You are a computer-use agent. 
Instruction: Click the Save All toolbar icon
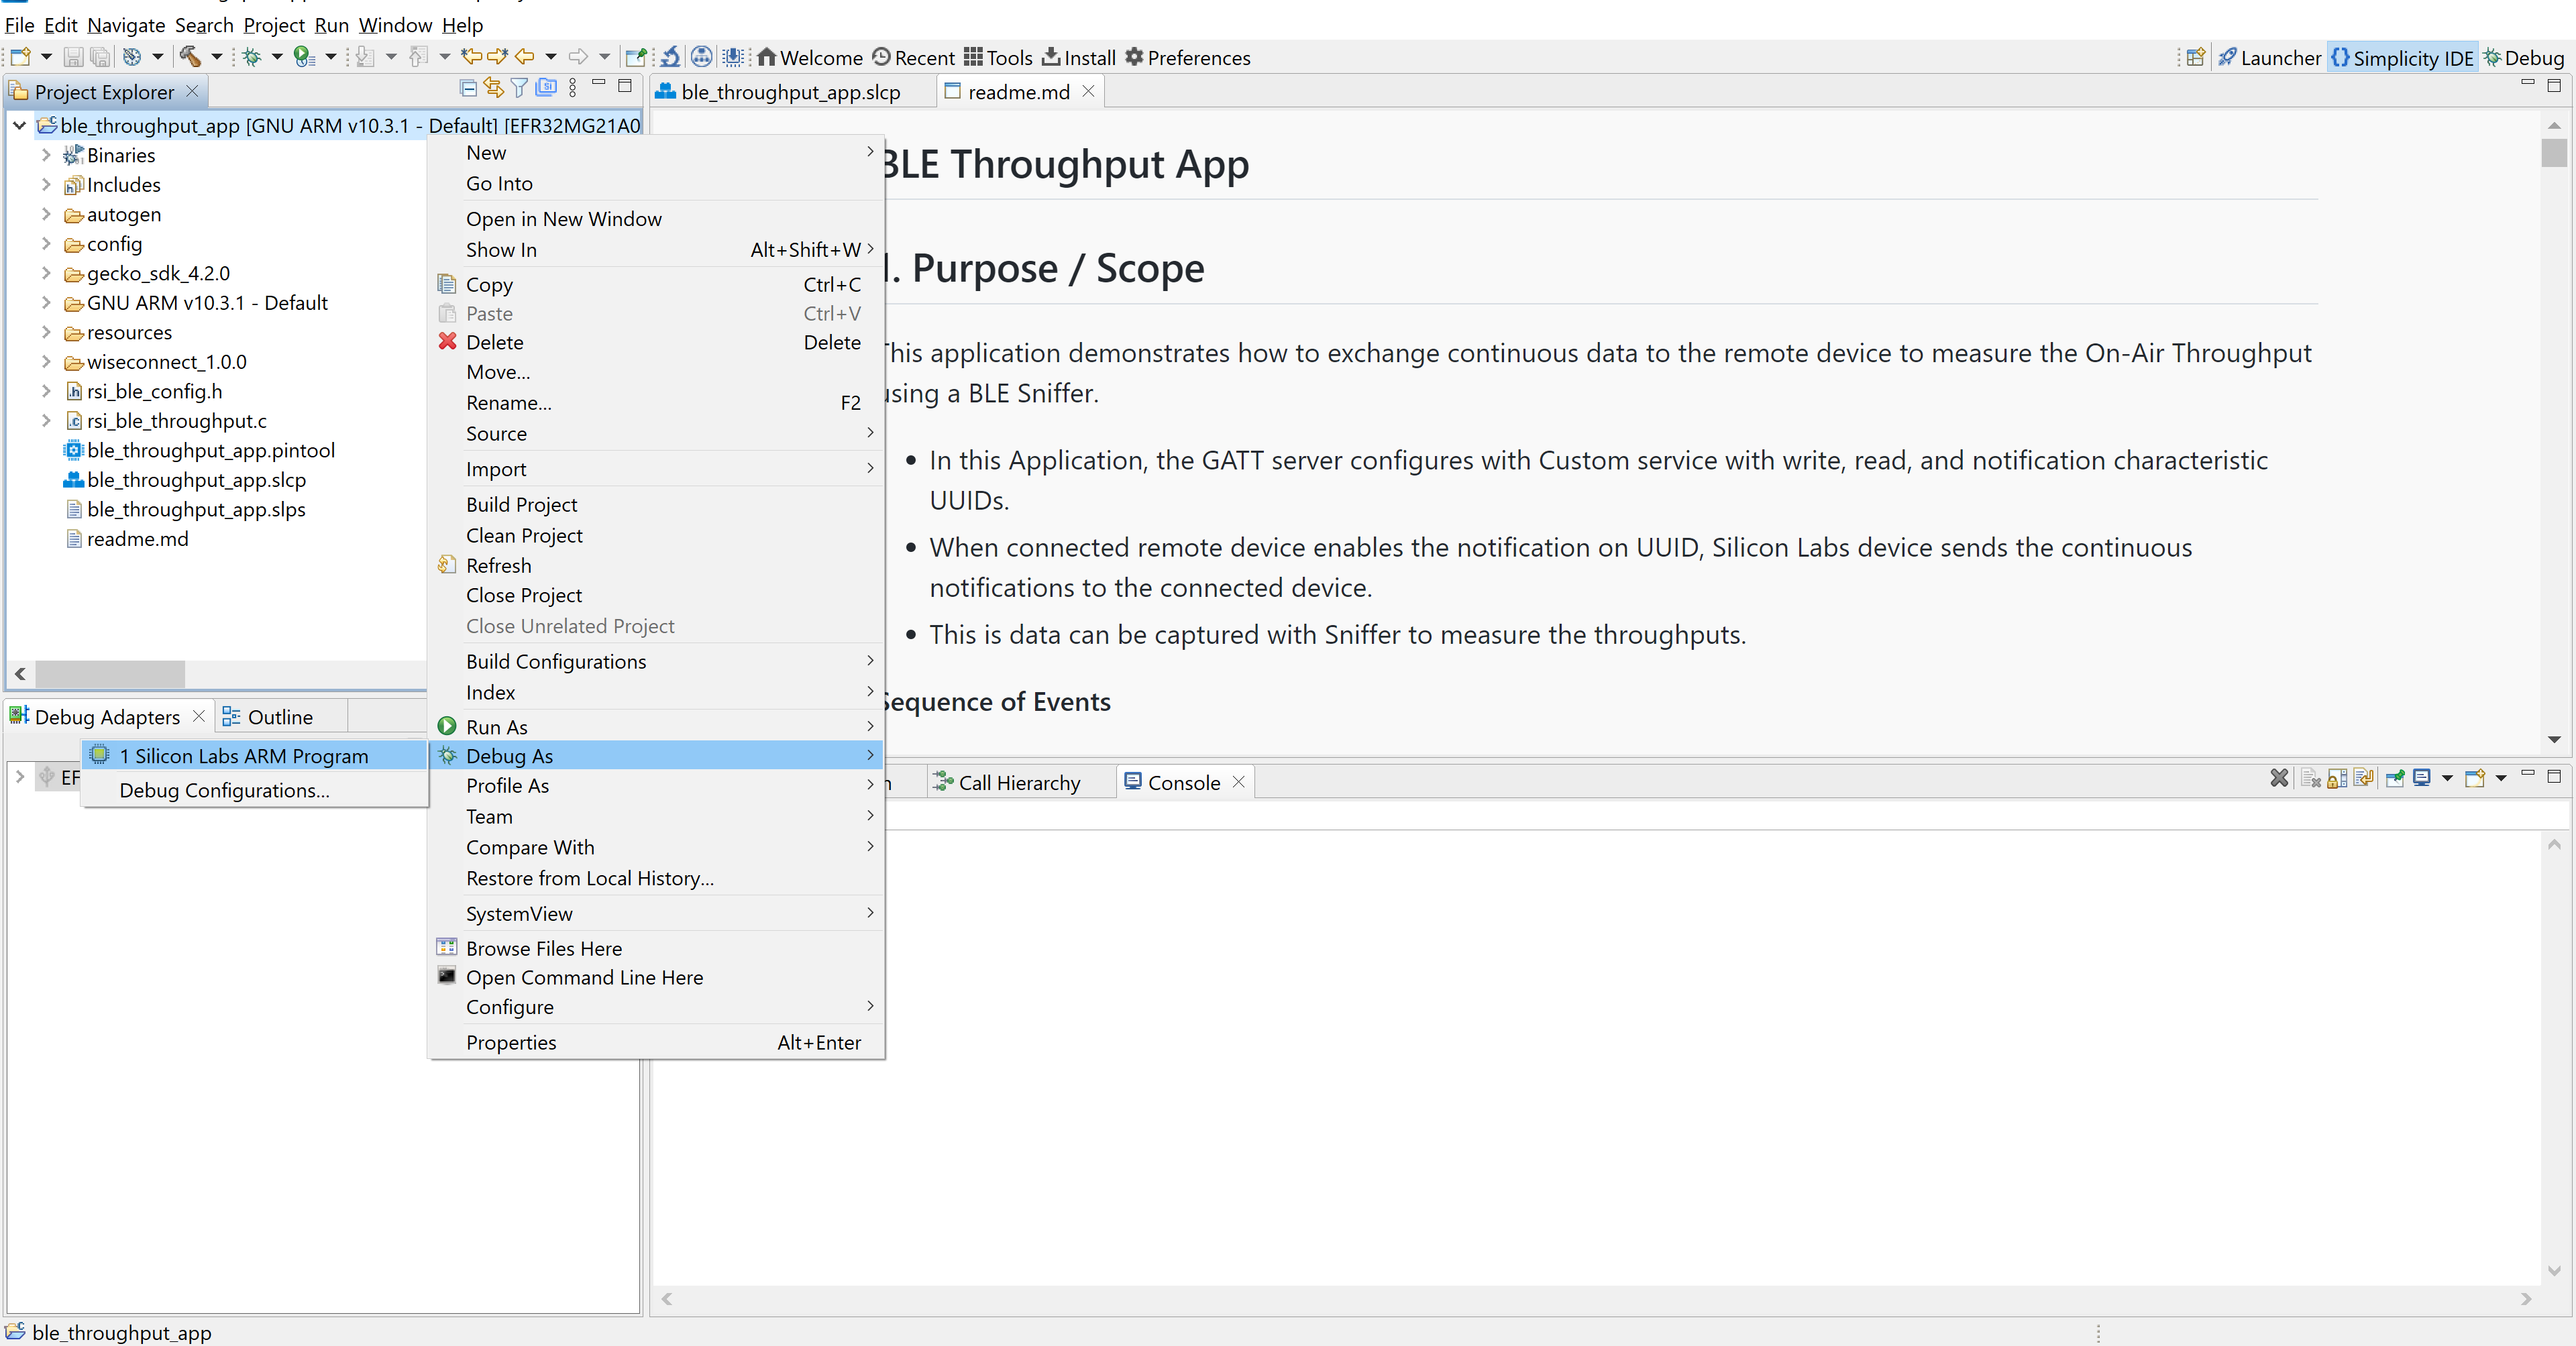pos(100,57)
